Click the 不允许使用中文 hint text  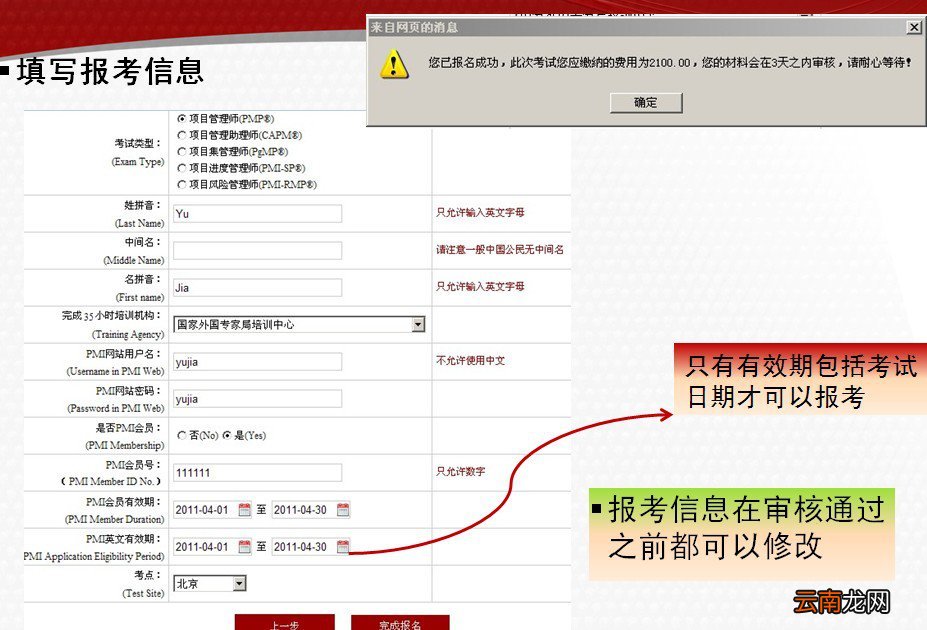click(471, 361)
